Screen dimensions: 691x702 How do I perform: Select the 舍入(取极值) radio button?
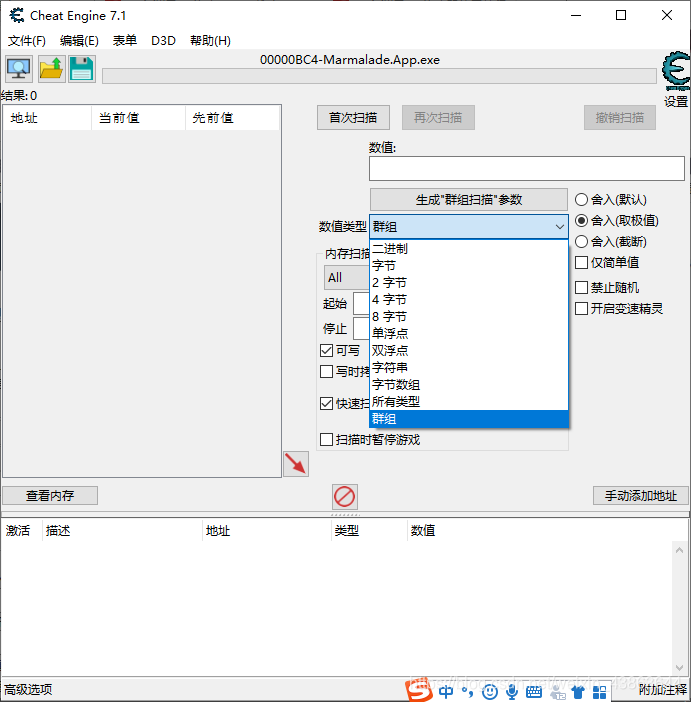tap(581, 221)
